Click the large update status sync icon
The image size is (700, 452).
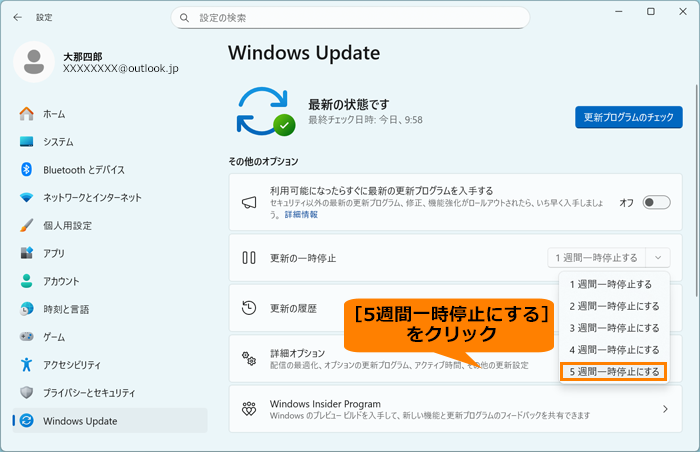(x=266, y=111)
